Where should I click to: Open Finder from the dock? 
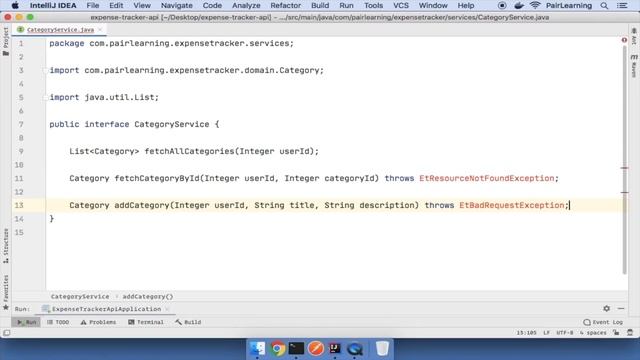258,349
